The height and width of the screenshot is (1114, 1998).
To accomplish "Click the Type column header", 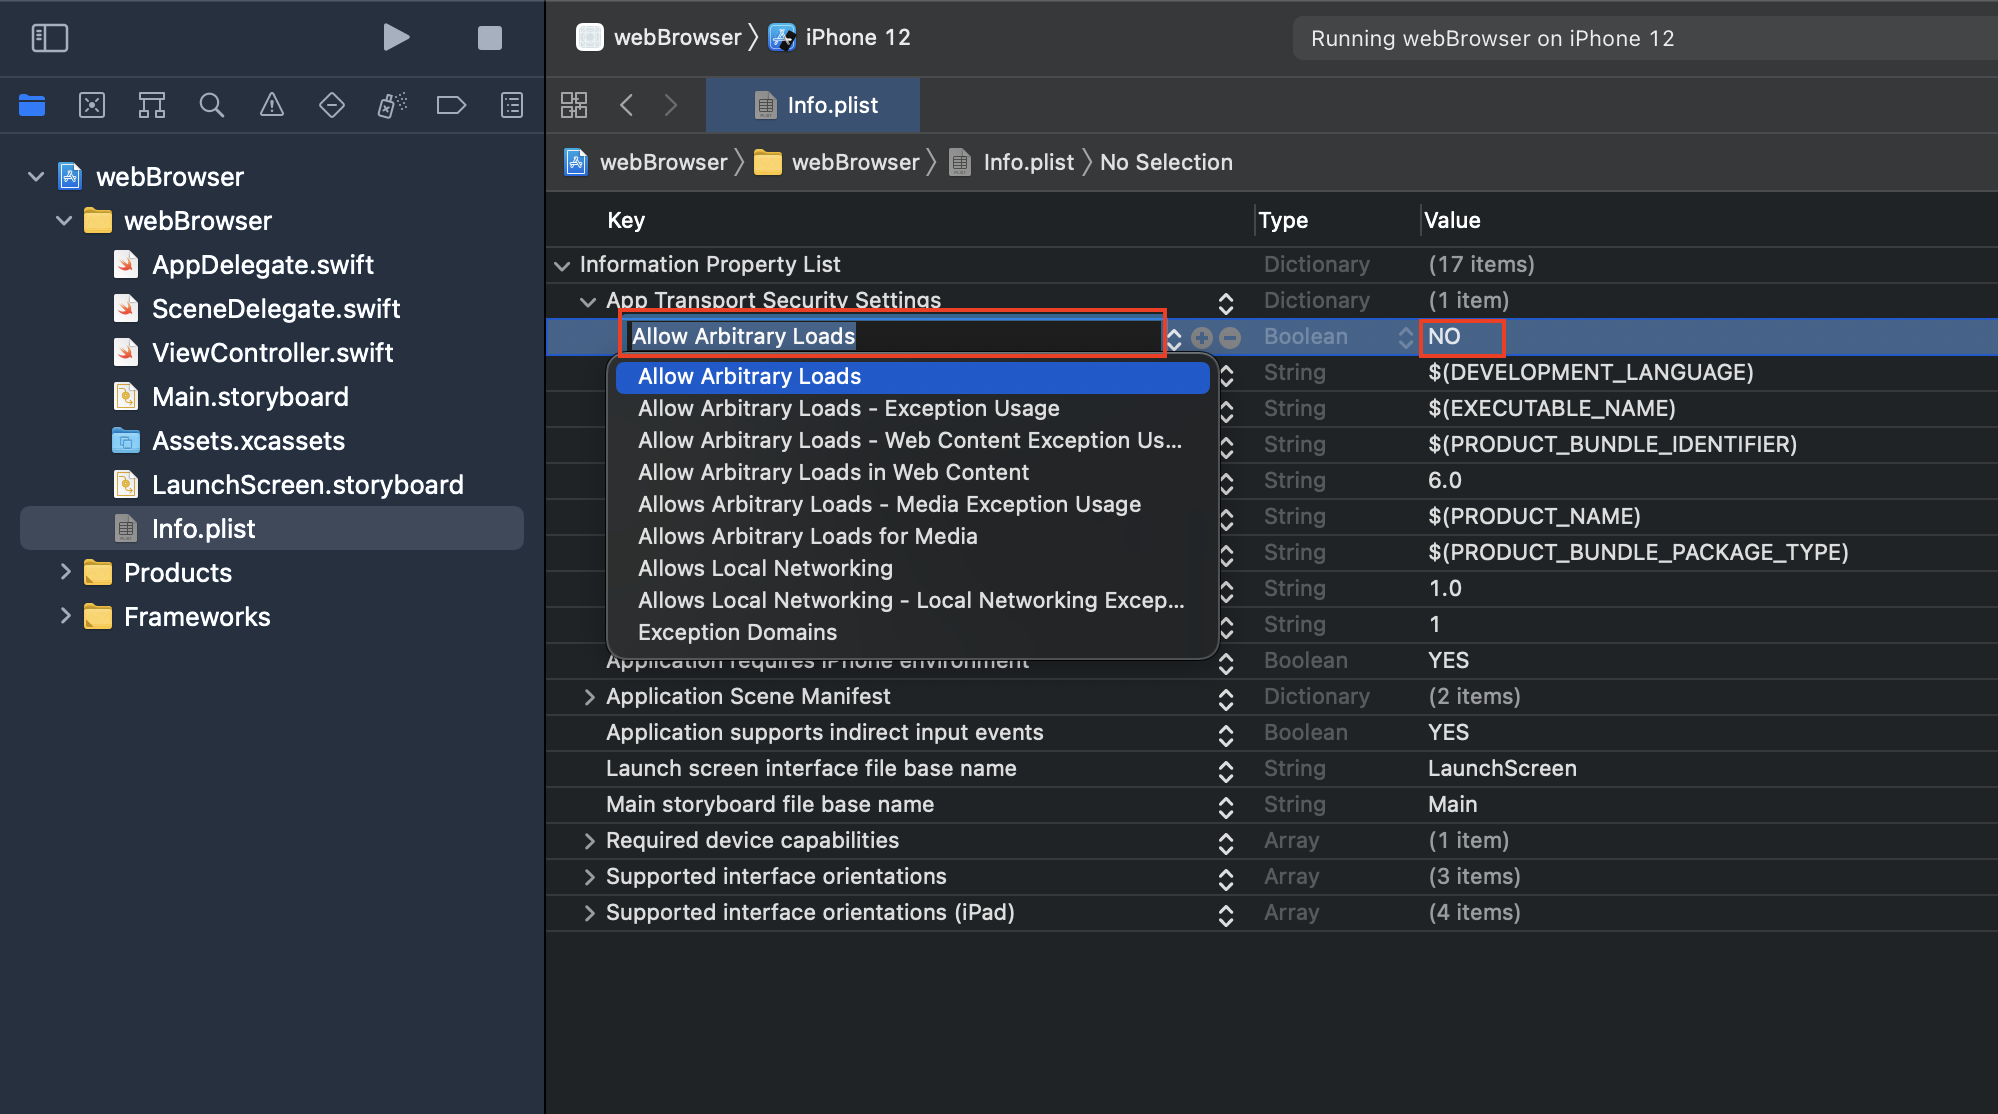I will click(1283, 220).
